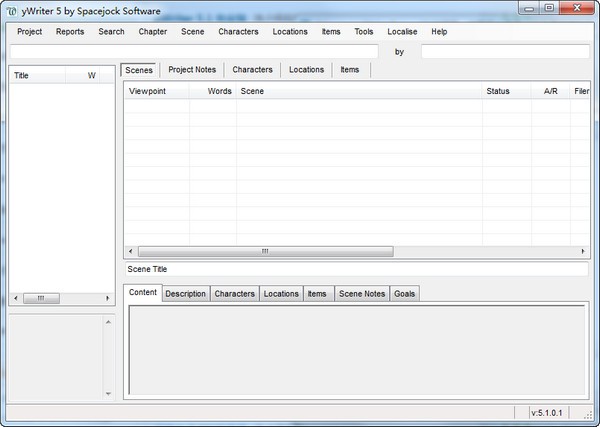The height and width of the screenshot is (427, 600).
Task: Switch to the Scenes tab
Action: (139, 70)
